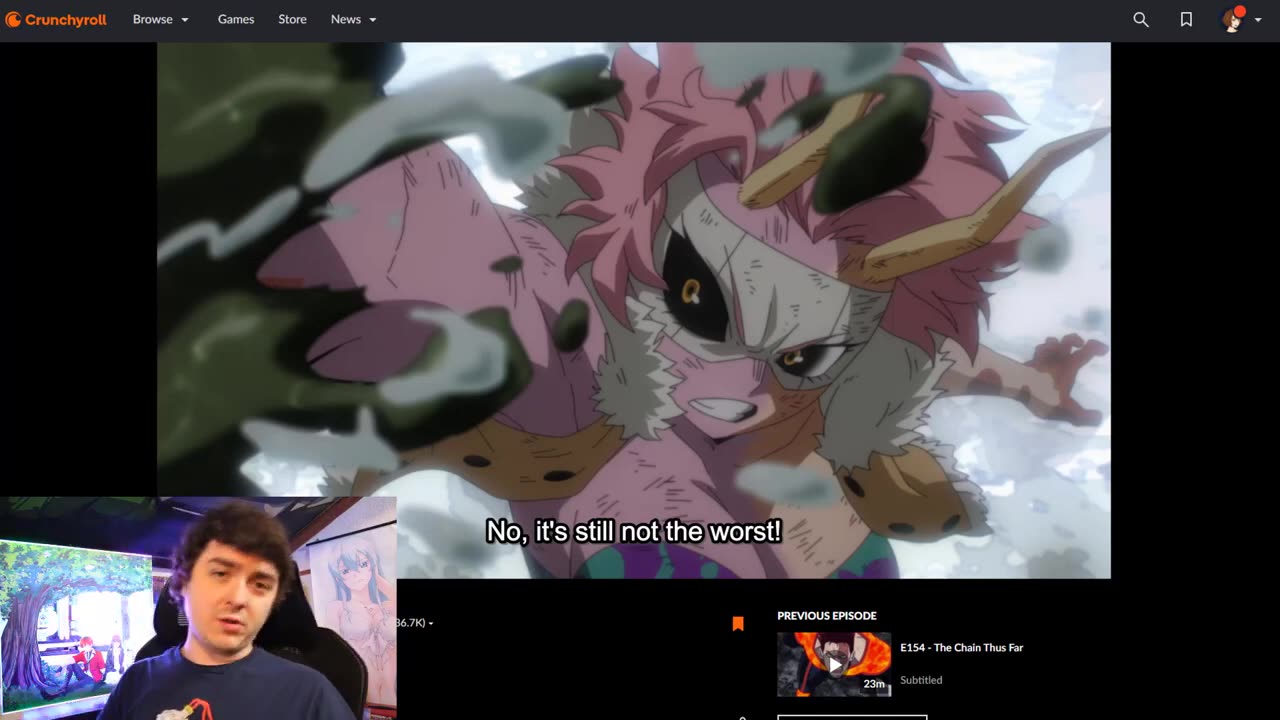Click the Subtitled label under E154

point(921,680)
